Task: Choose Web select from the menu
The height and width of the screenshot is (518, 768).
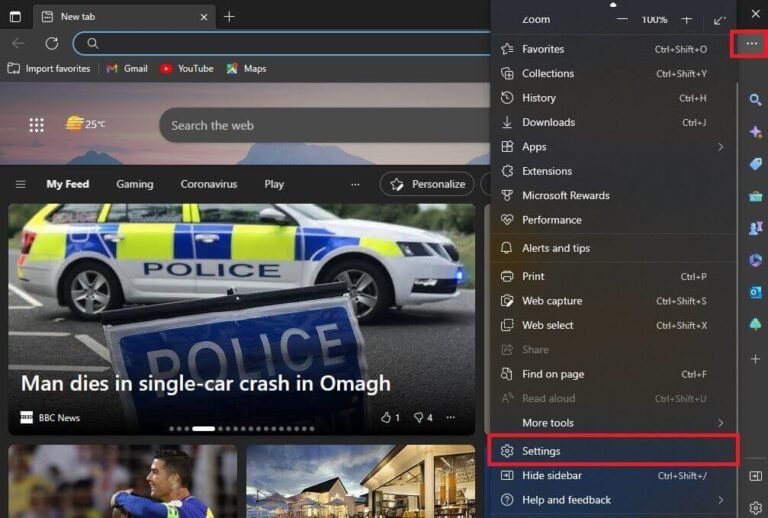Action: pyautogui.click(x=613, y=325)
